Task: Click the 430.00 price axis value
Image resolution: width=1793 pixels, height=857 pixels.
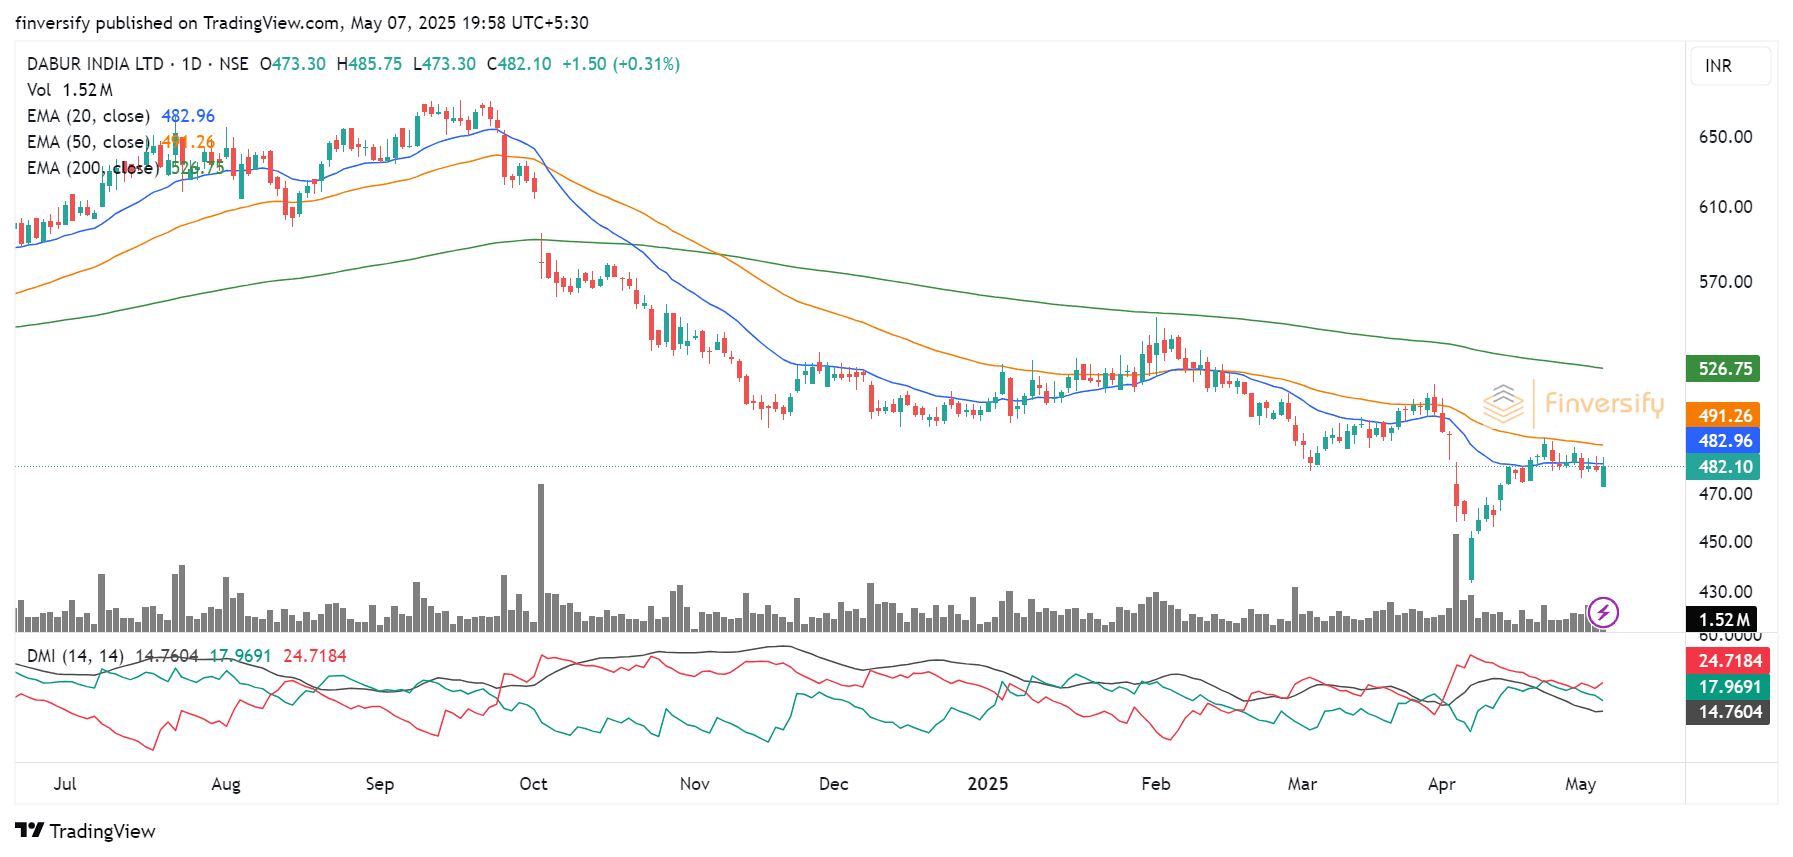Action: click(x=1725, y=592)
